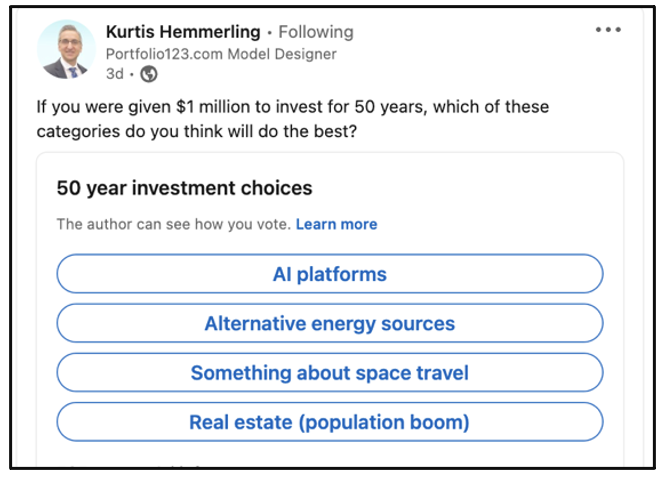The width and height of the screenshot is (664, 480).
Task: Open the three-dot post options menu
Action: [x=608, y=30]
